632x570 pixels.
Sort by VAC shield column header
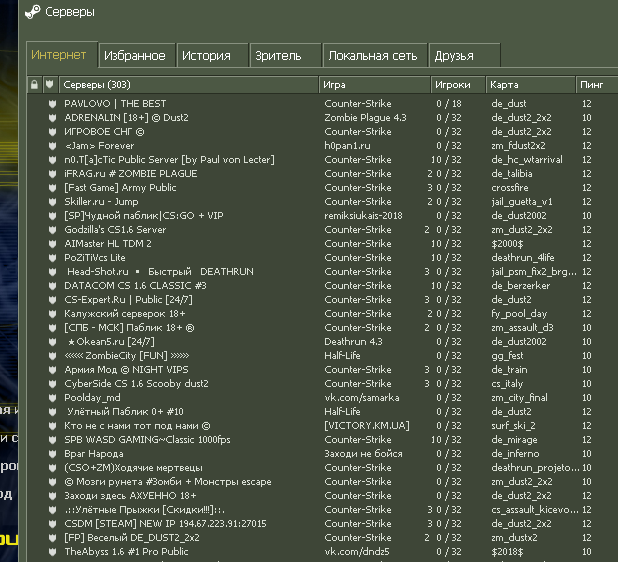[50, 85]
